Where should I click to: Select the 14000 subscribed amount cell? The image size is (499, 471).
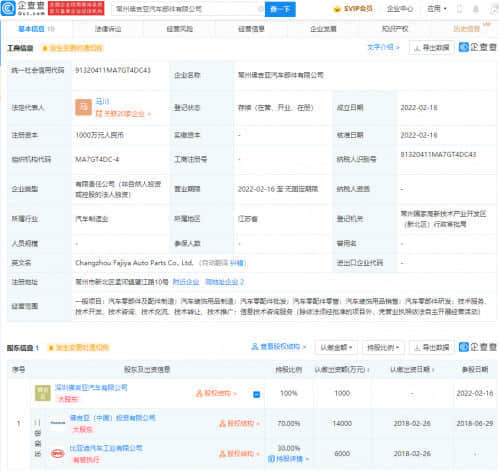pos(342,423)
